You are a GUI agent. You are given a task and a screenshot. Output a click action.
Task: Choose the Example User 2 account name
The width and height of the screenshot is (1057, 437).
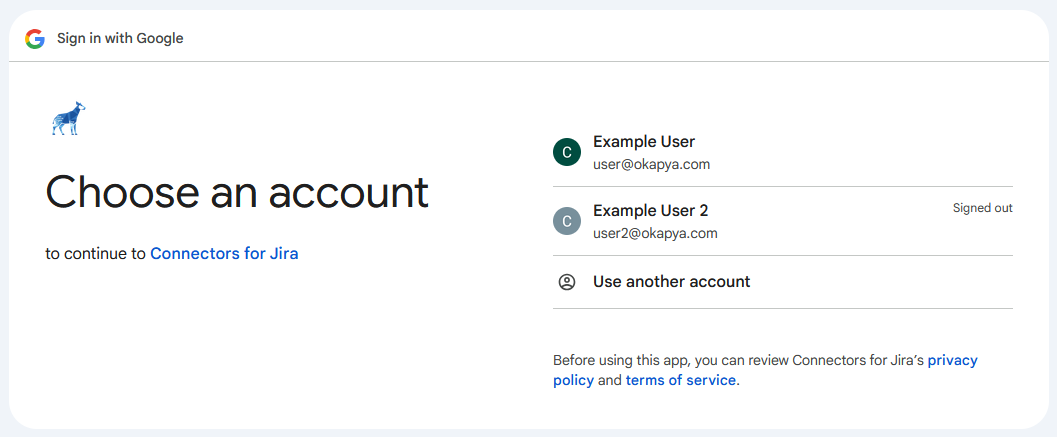[650, 211]
